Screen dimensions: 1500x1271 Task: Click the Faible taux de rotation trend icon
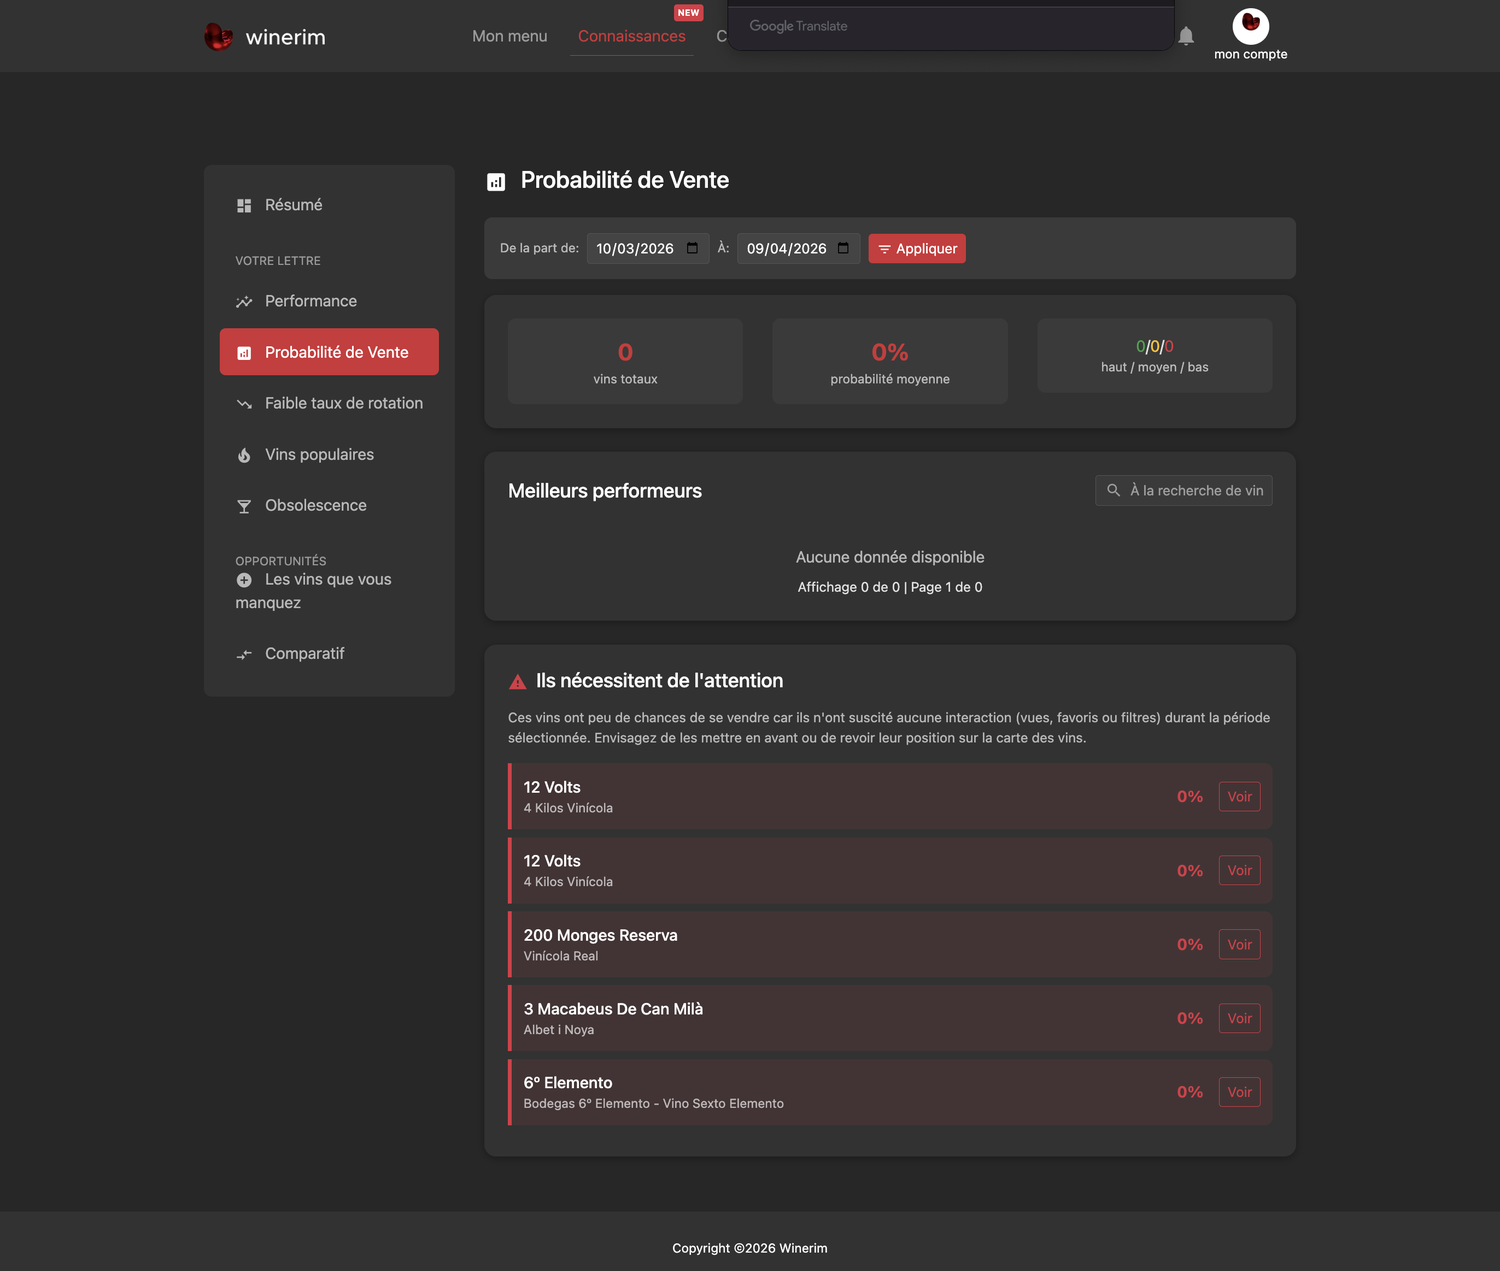244,404
